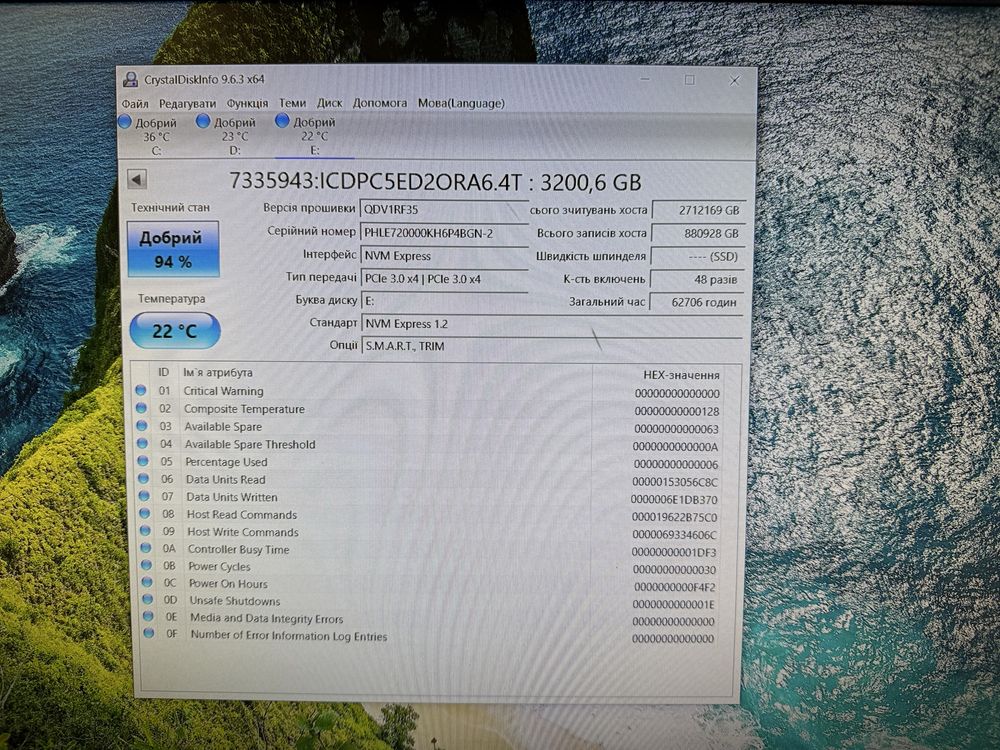
Task: Click the HEX-значення column header
Action: point(681,375)
